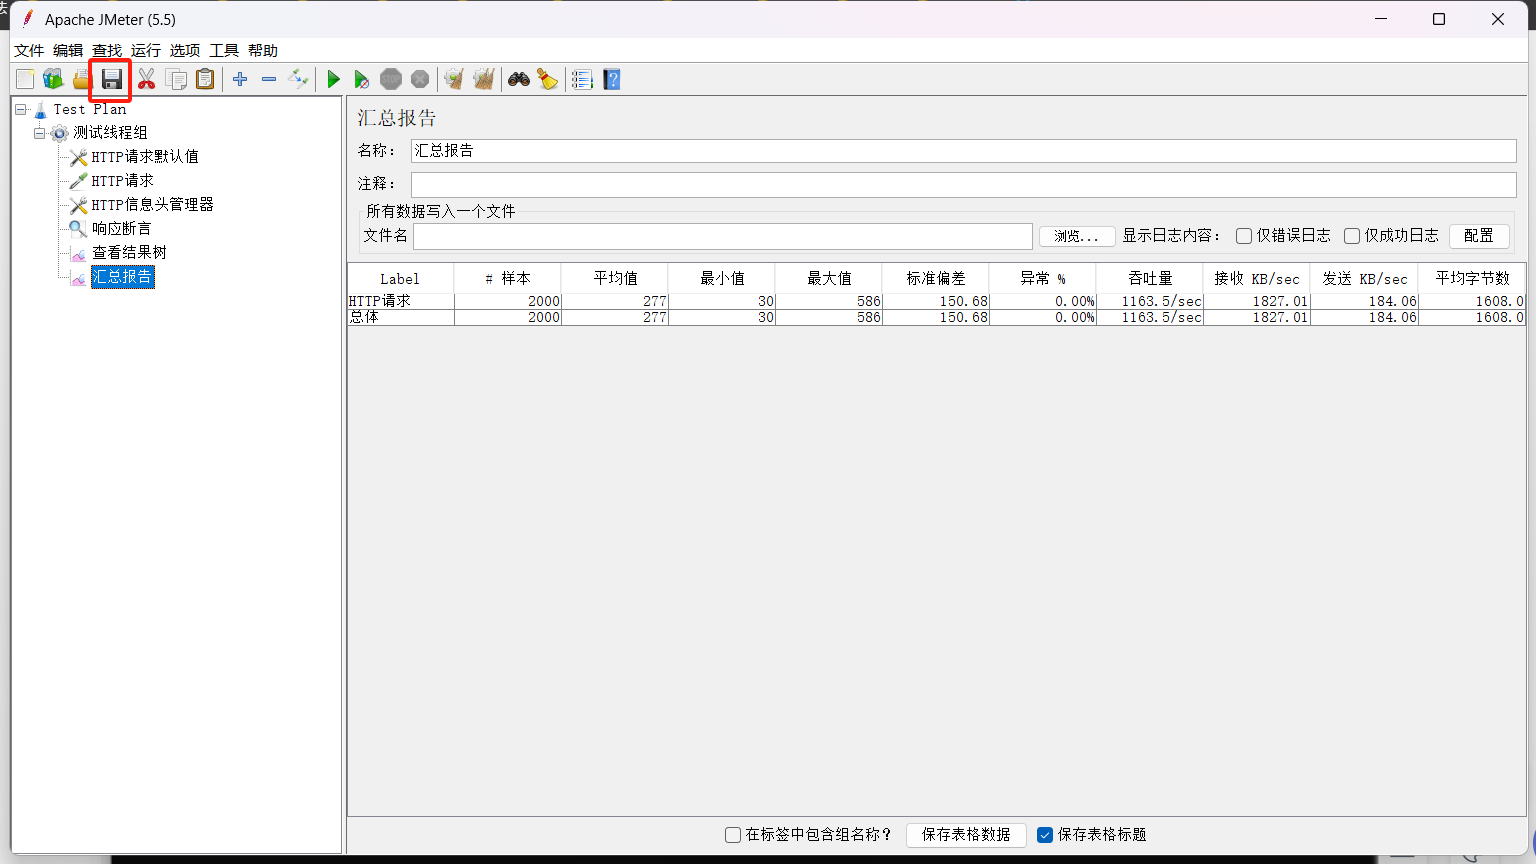Clear results with the single broom icon
Viewport: 1536px width, 864px height.
[455, 79]
